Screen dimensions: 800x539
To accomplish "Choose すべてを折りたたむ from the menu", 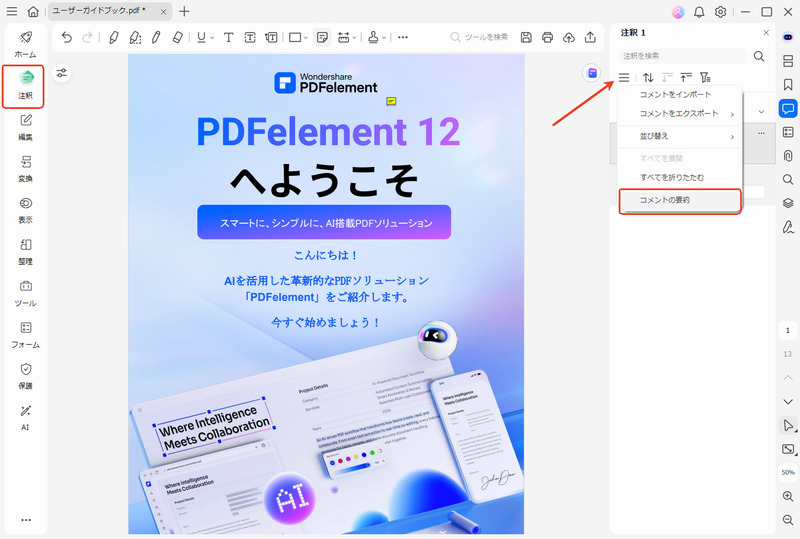I will click(x=680, y=178).
